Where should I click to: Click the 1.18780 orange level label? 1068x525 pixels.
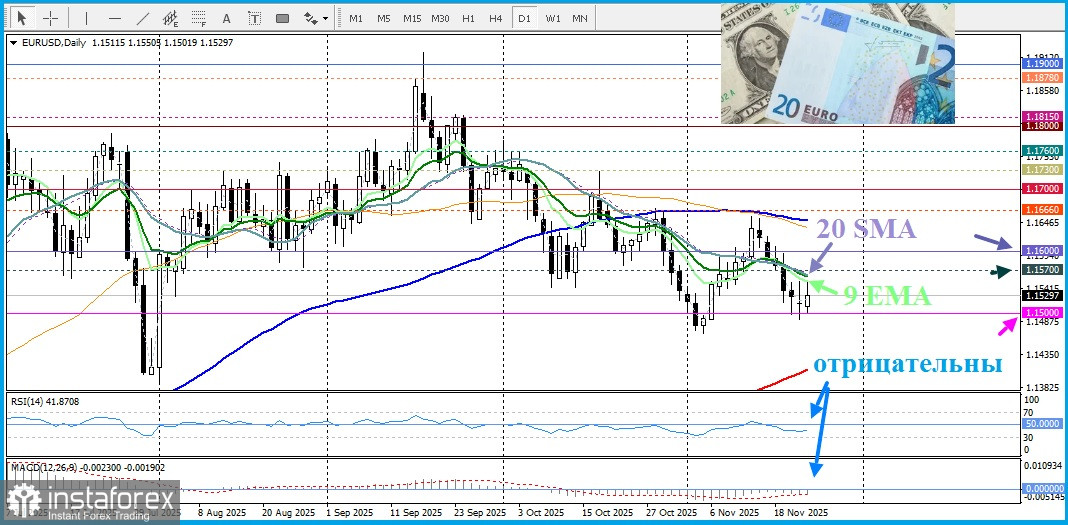coord(1041,78)
